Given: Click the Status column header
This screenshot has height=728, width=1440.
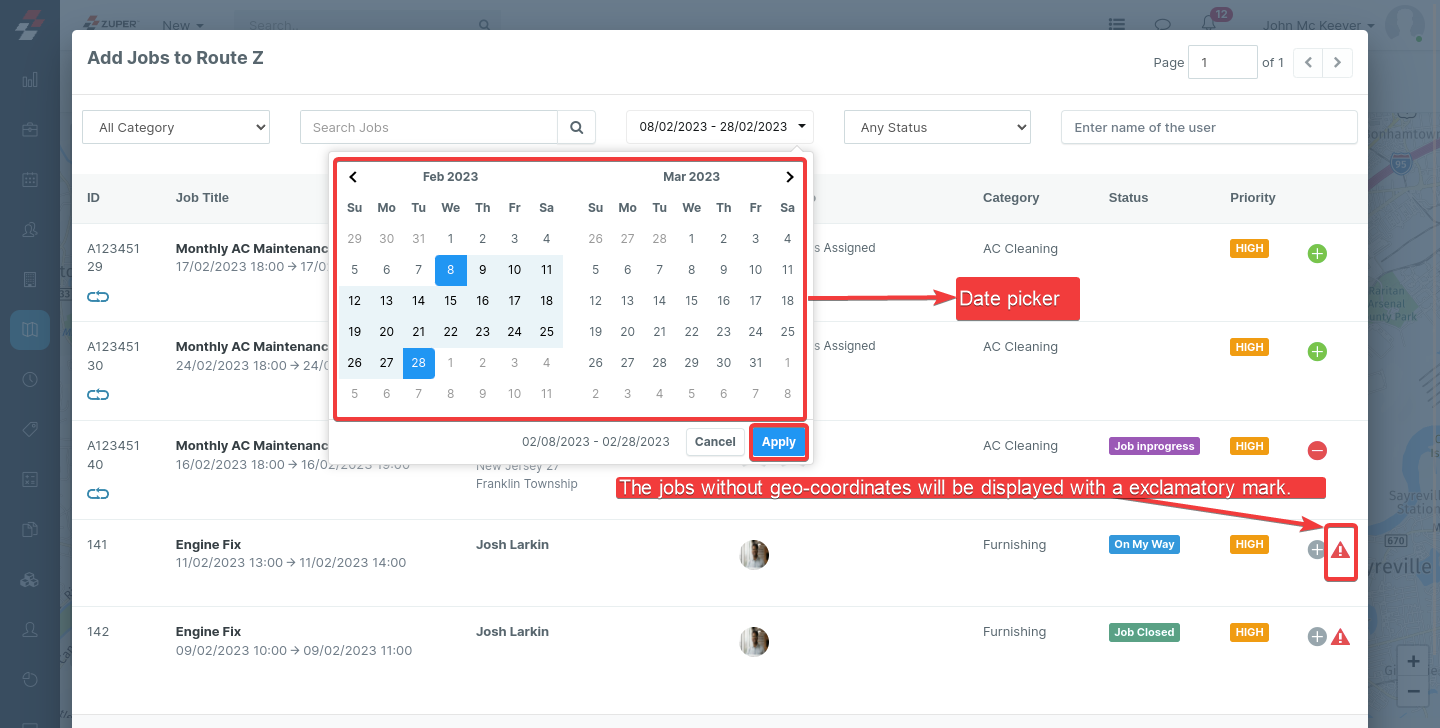Looking at the screenshot, I should click(1128, 198).
